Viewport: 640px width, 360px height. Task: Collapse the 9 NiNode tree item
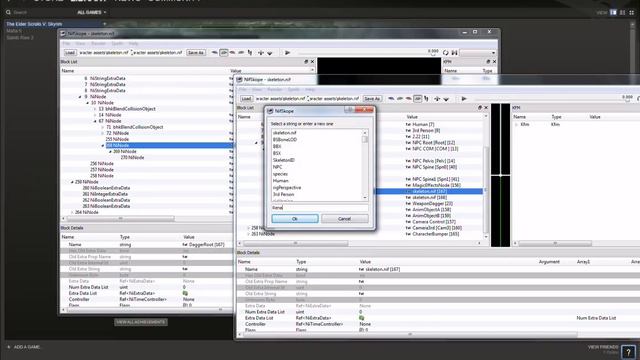(x=80, y=97)
